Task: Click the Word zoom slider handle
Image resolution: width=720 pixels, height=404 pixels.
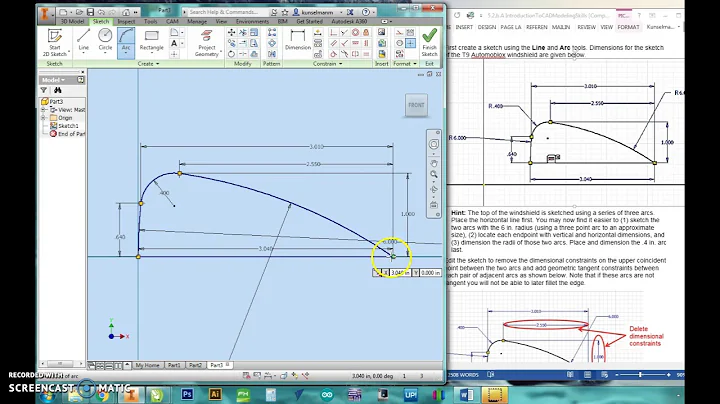Action: tap(640, 375)
